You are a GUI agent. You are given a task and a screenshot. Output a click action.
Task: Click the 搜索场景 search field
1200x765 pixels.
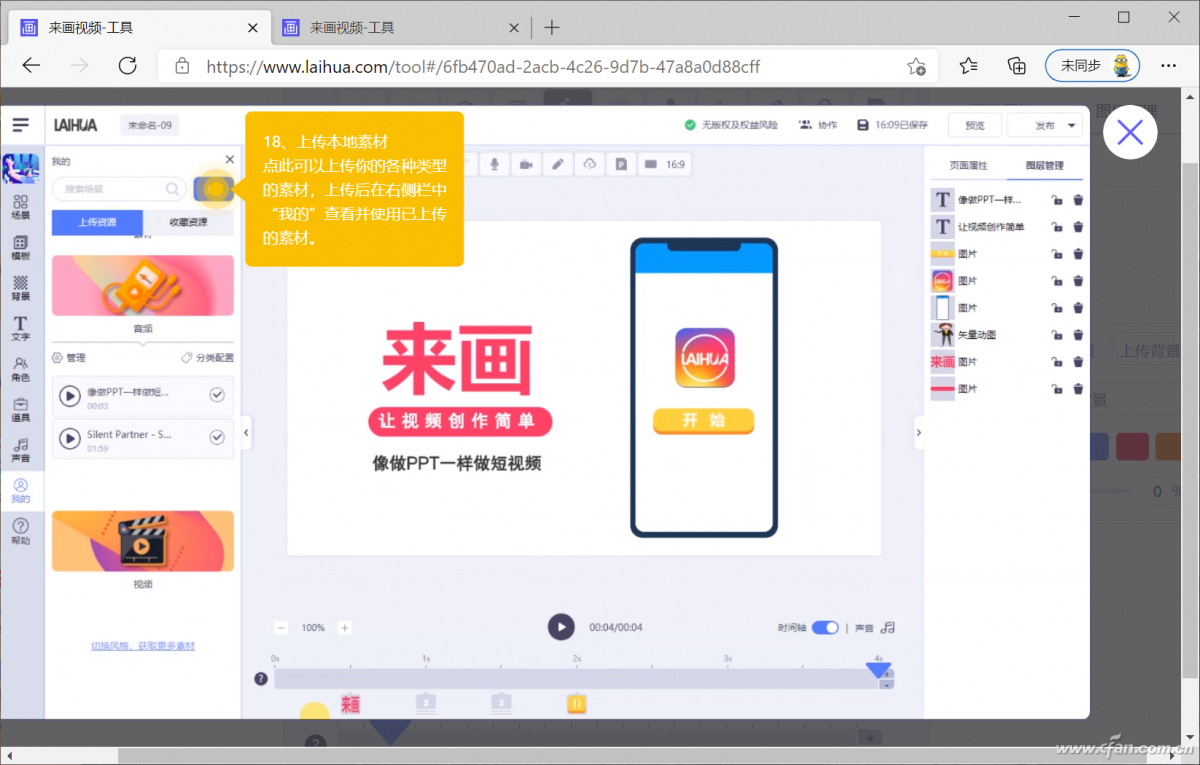click(119, 188)
